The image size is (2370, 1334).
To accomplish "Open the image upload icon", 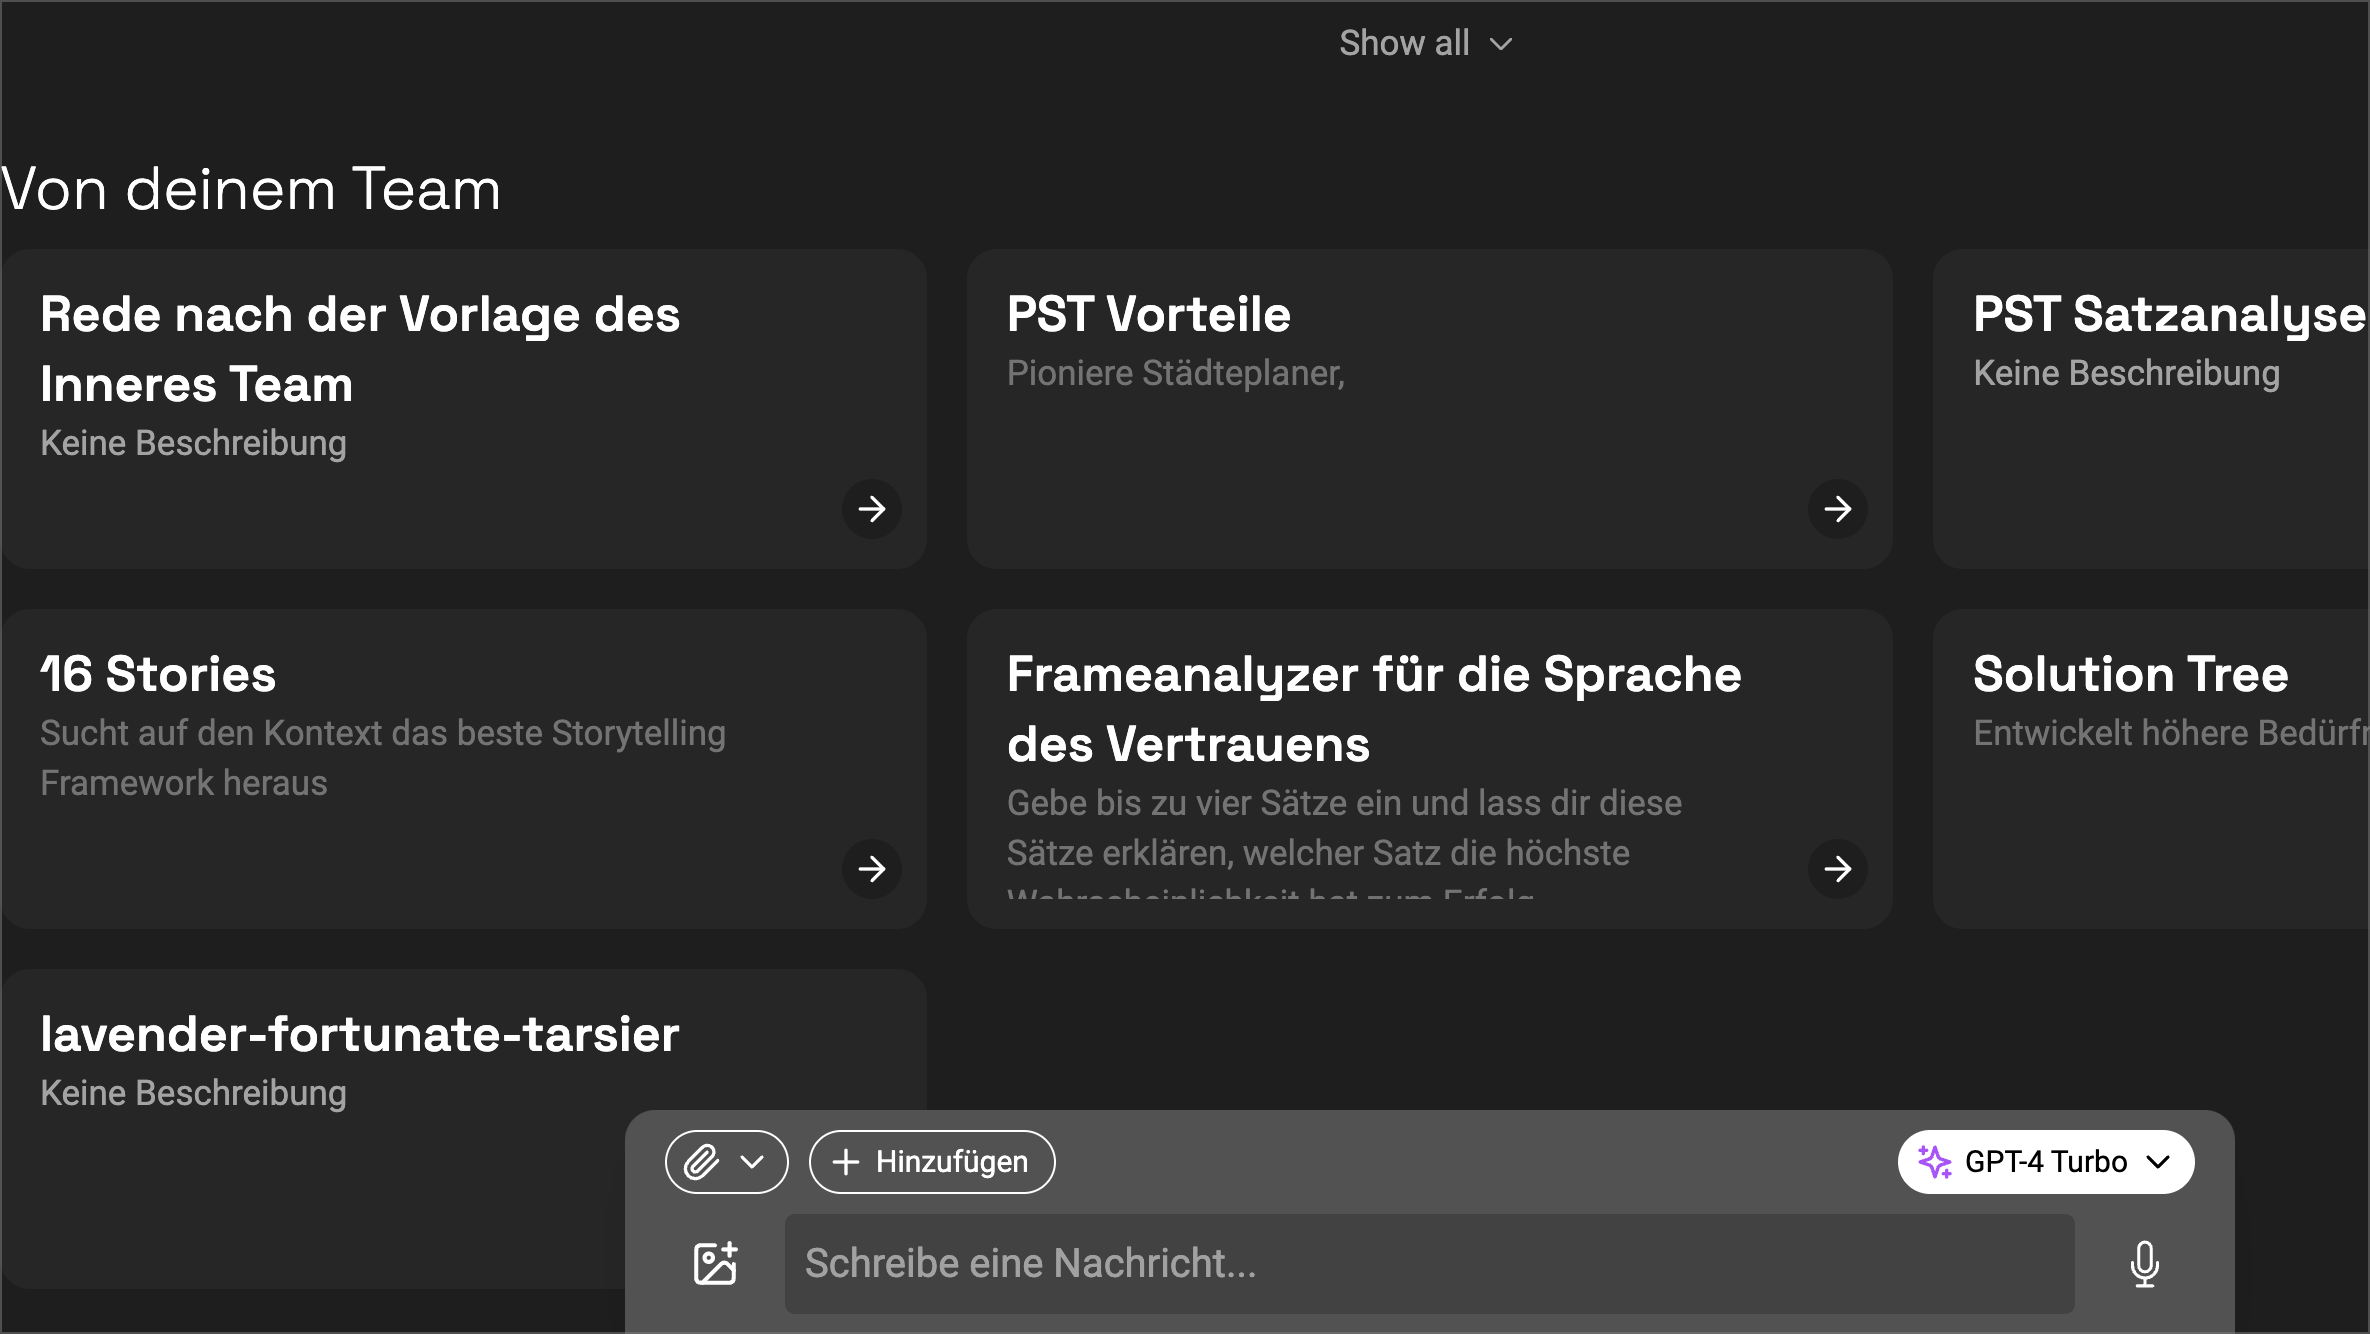I will 716,1264.
